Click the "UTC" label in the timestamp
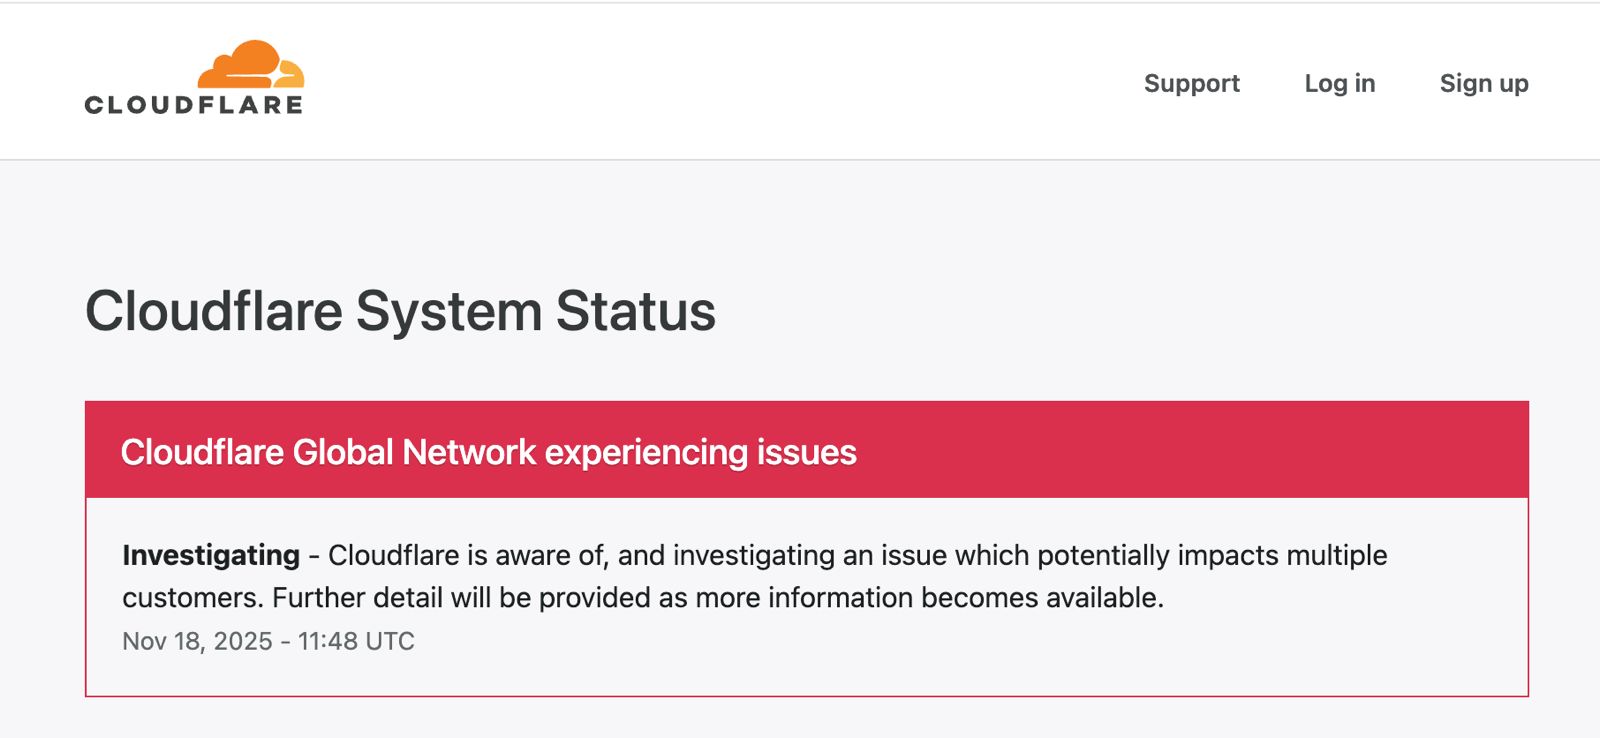The height and width of the screenshot is (738, 1600). [390, 641]
